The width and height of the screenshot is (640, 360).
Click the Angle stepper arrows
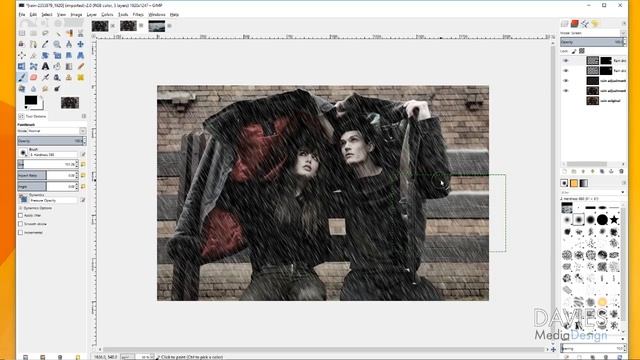(77, 186)
